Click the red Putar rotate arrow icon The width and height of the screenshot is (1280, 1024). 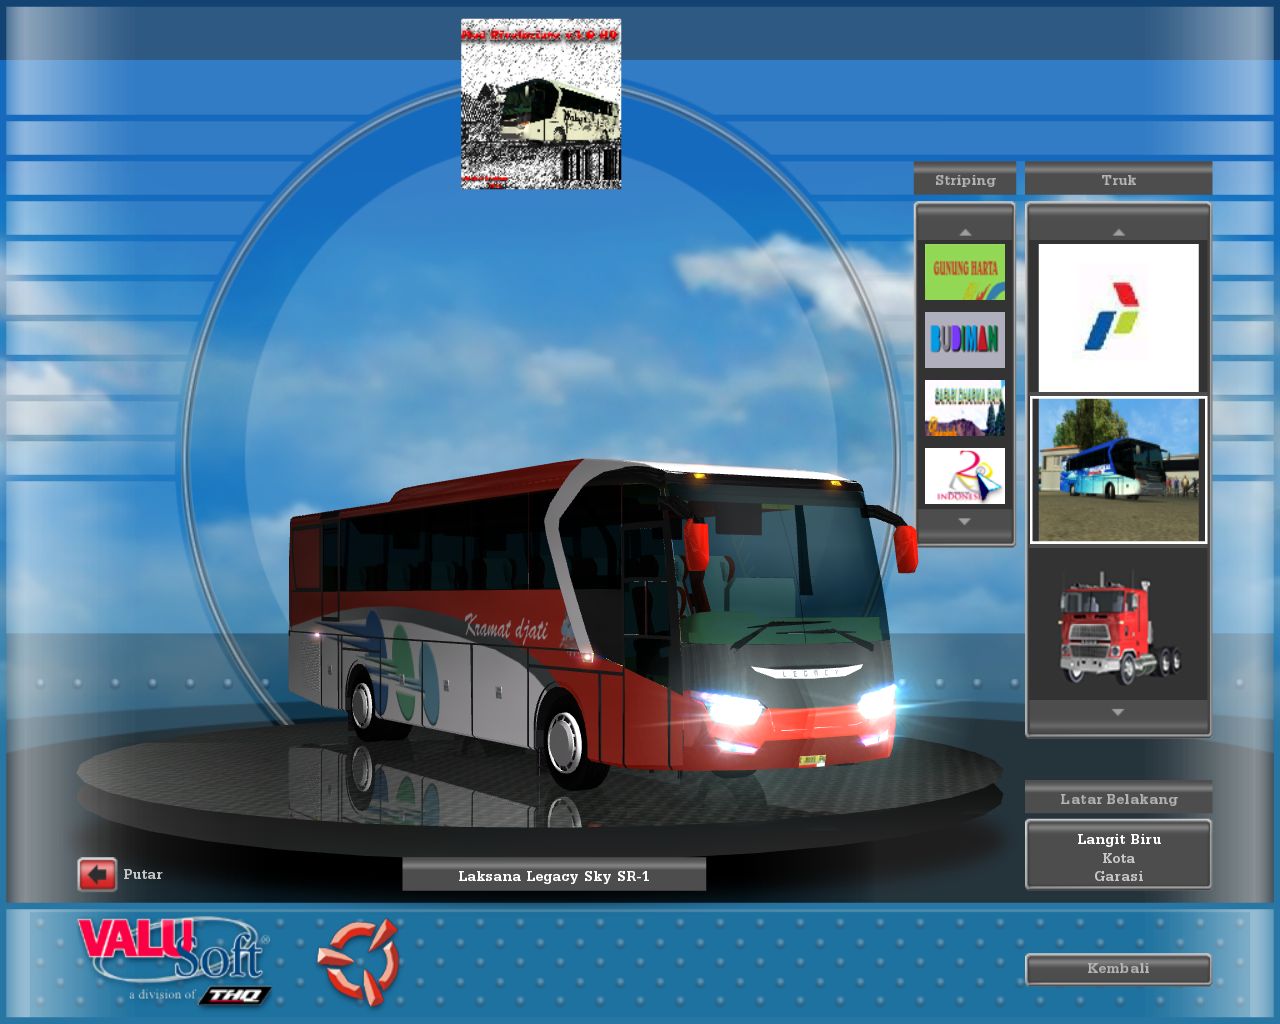(x=97, y=875)
